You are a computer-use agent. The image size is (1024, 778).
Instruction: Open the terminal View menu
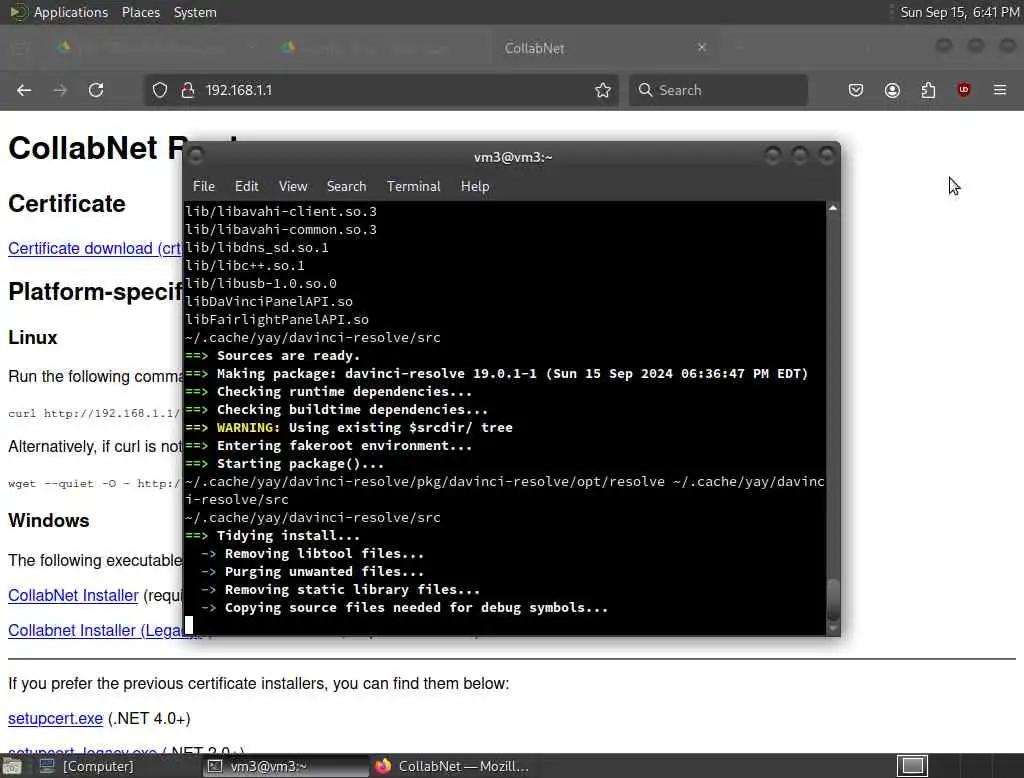pyautogui.click(x=293, y=186)
